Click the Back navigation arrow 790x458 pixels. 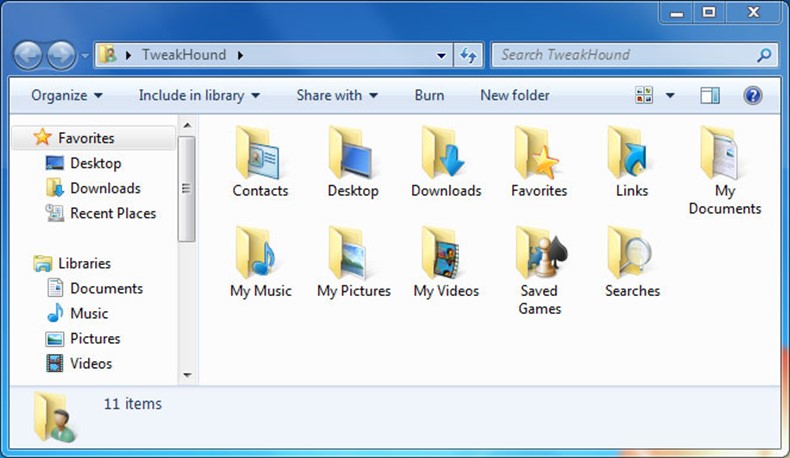[28, 55]
